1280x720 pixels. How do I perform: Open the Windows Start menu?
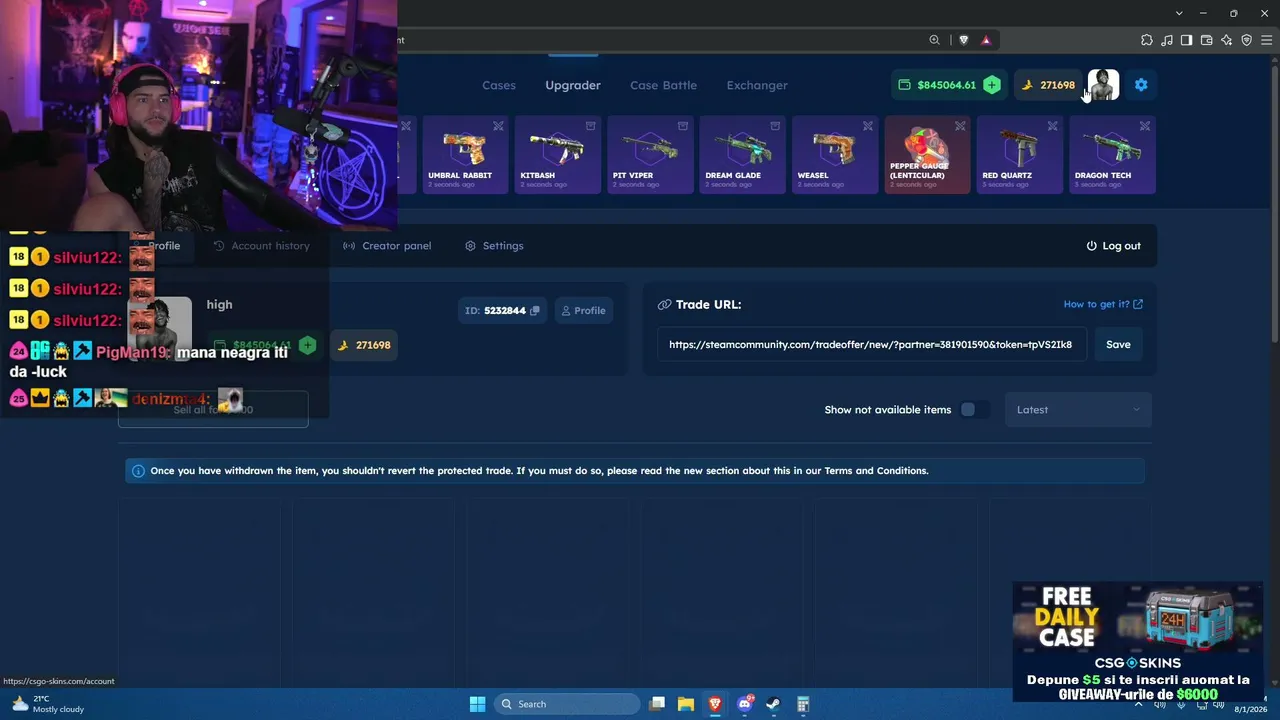click(x=477, y=704)
